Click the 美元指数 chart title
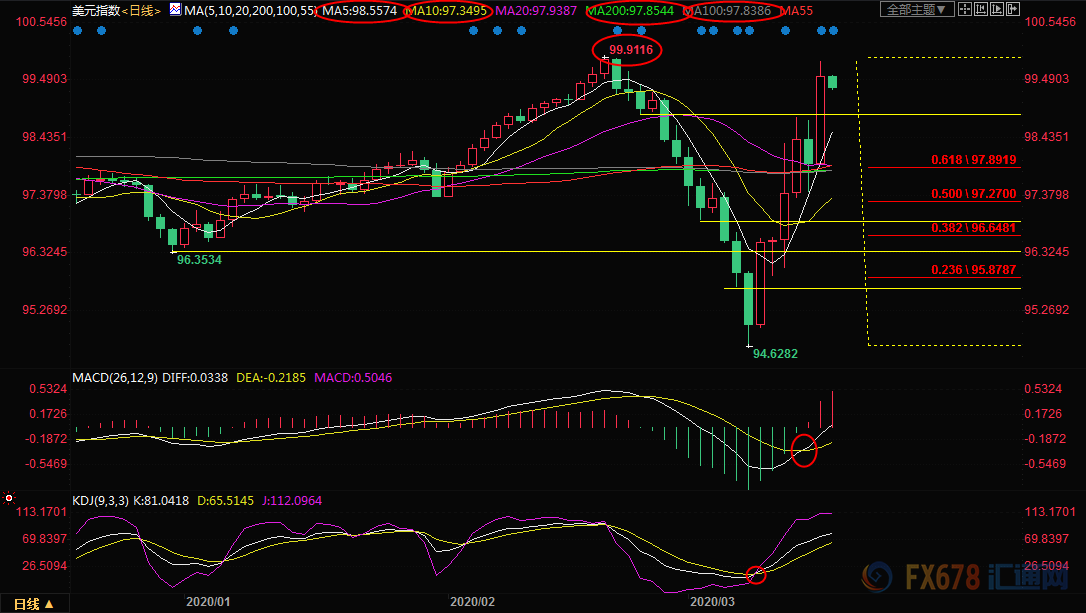1086x613 pixels. (x=93, y=10)
